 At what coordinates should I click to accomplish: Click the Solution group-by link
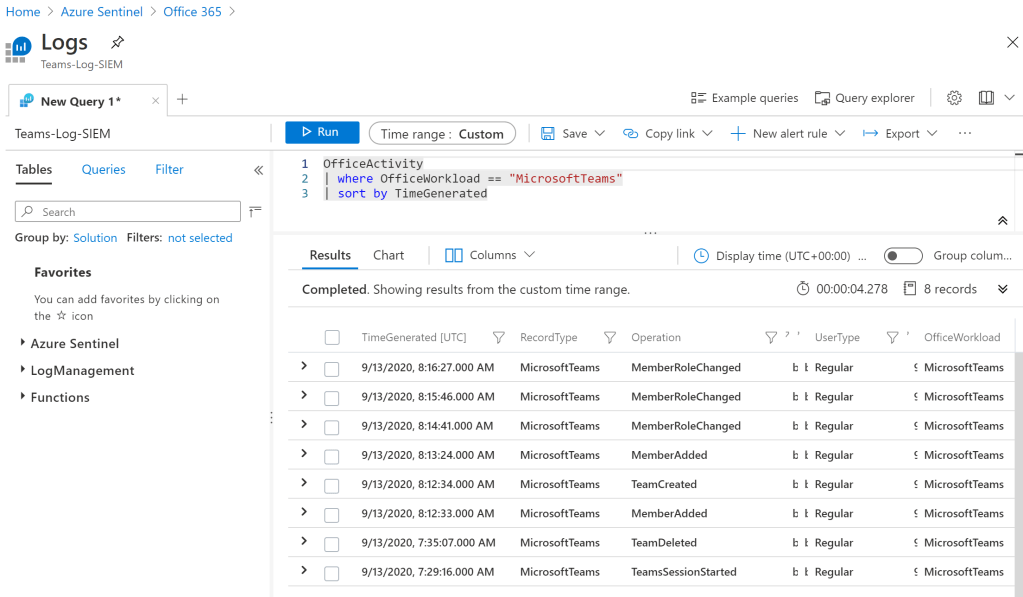click(95, 238)
